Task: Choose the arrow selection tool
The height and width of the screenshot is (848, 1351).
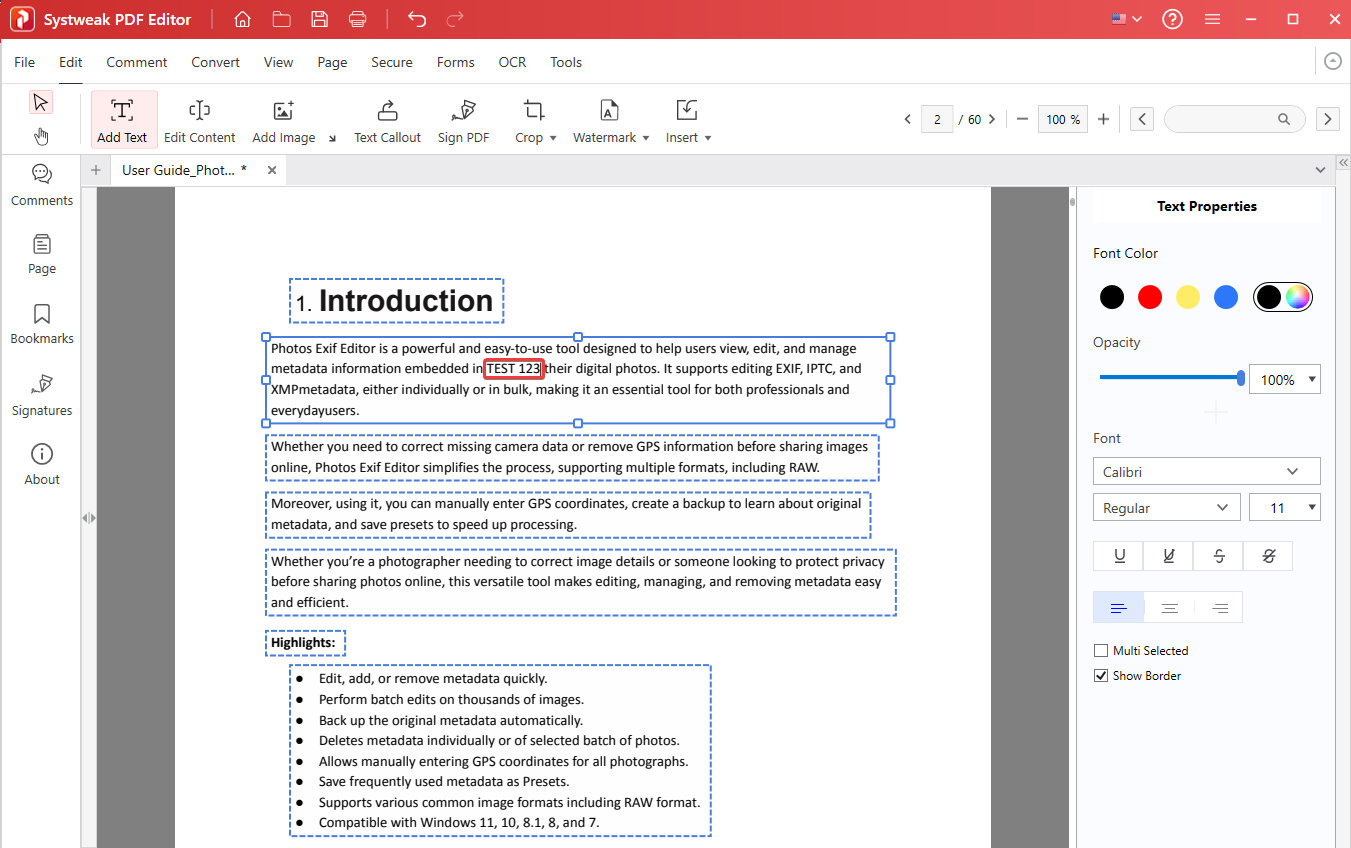Action: 40,102
